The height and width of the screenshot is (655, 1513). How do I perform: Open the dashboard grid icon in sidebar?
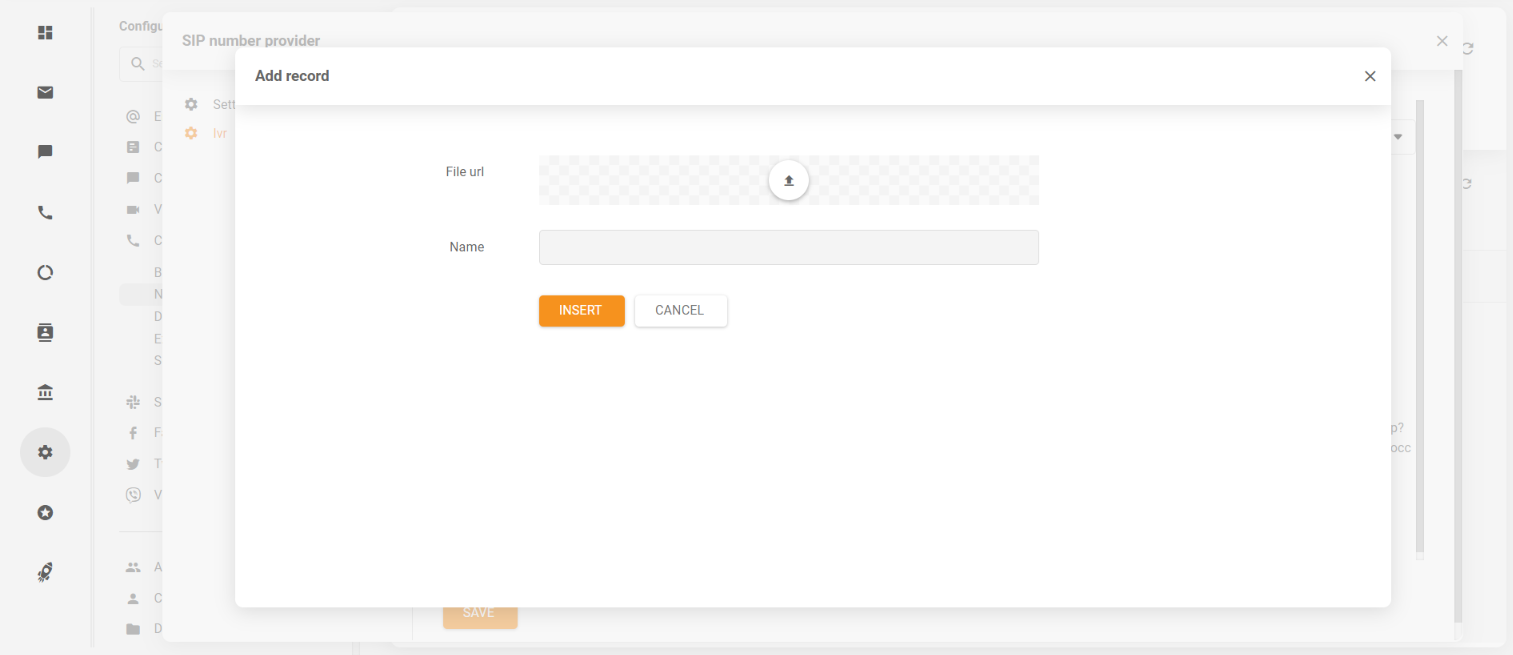[x=45, y=33]
